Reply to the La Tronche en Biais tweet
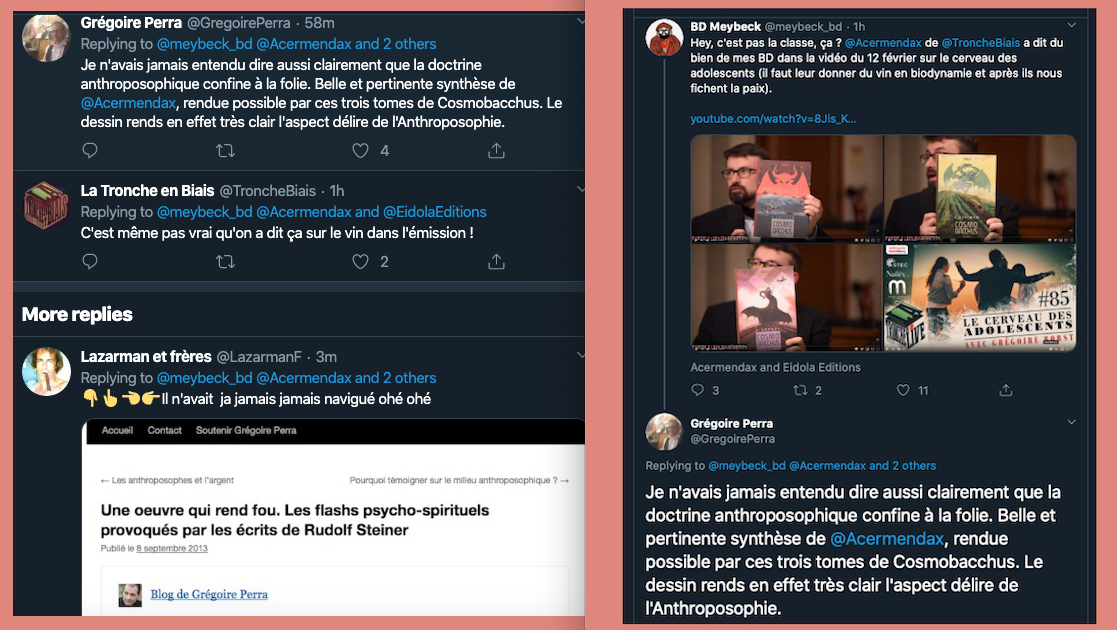 (90, 262)
